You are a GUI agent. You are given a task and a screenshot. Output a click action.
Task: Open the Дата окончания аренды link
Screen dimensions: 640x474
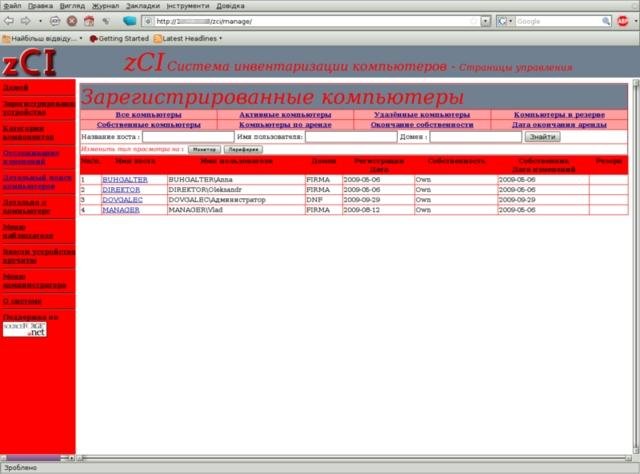[559, 125]
